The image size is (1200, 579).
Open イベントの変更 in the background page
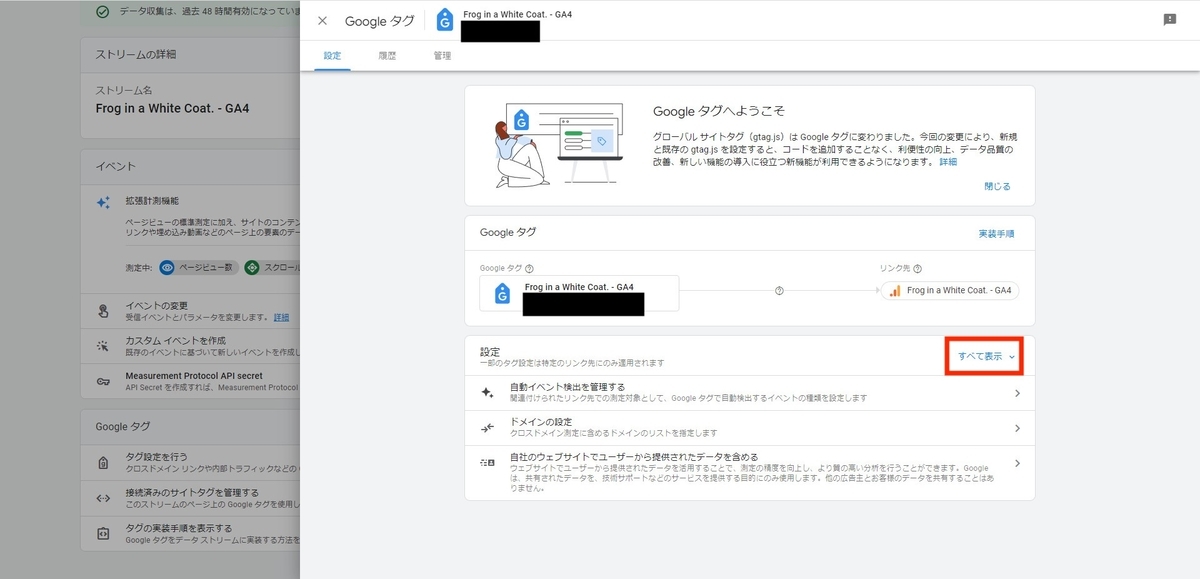[x=190, y=311]
